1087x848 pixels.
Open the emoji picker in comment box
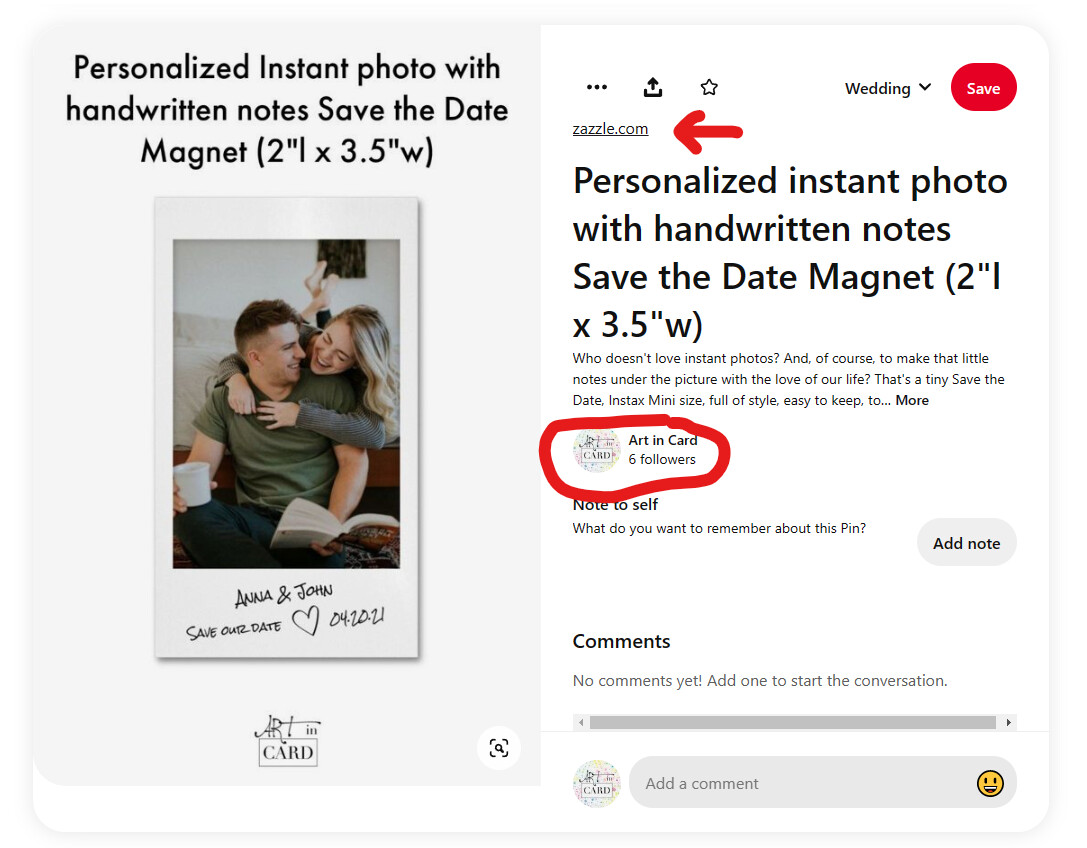click(x=989, y=784)
